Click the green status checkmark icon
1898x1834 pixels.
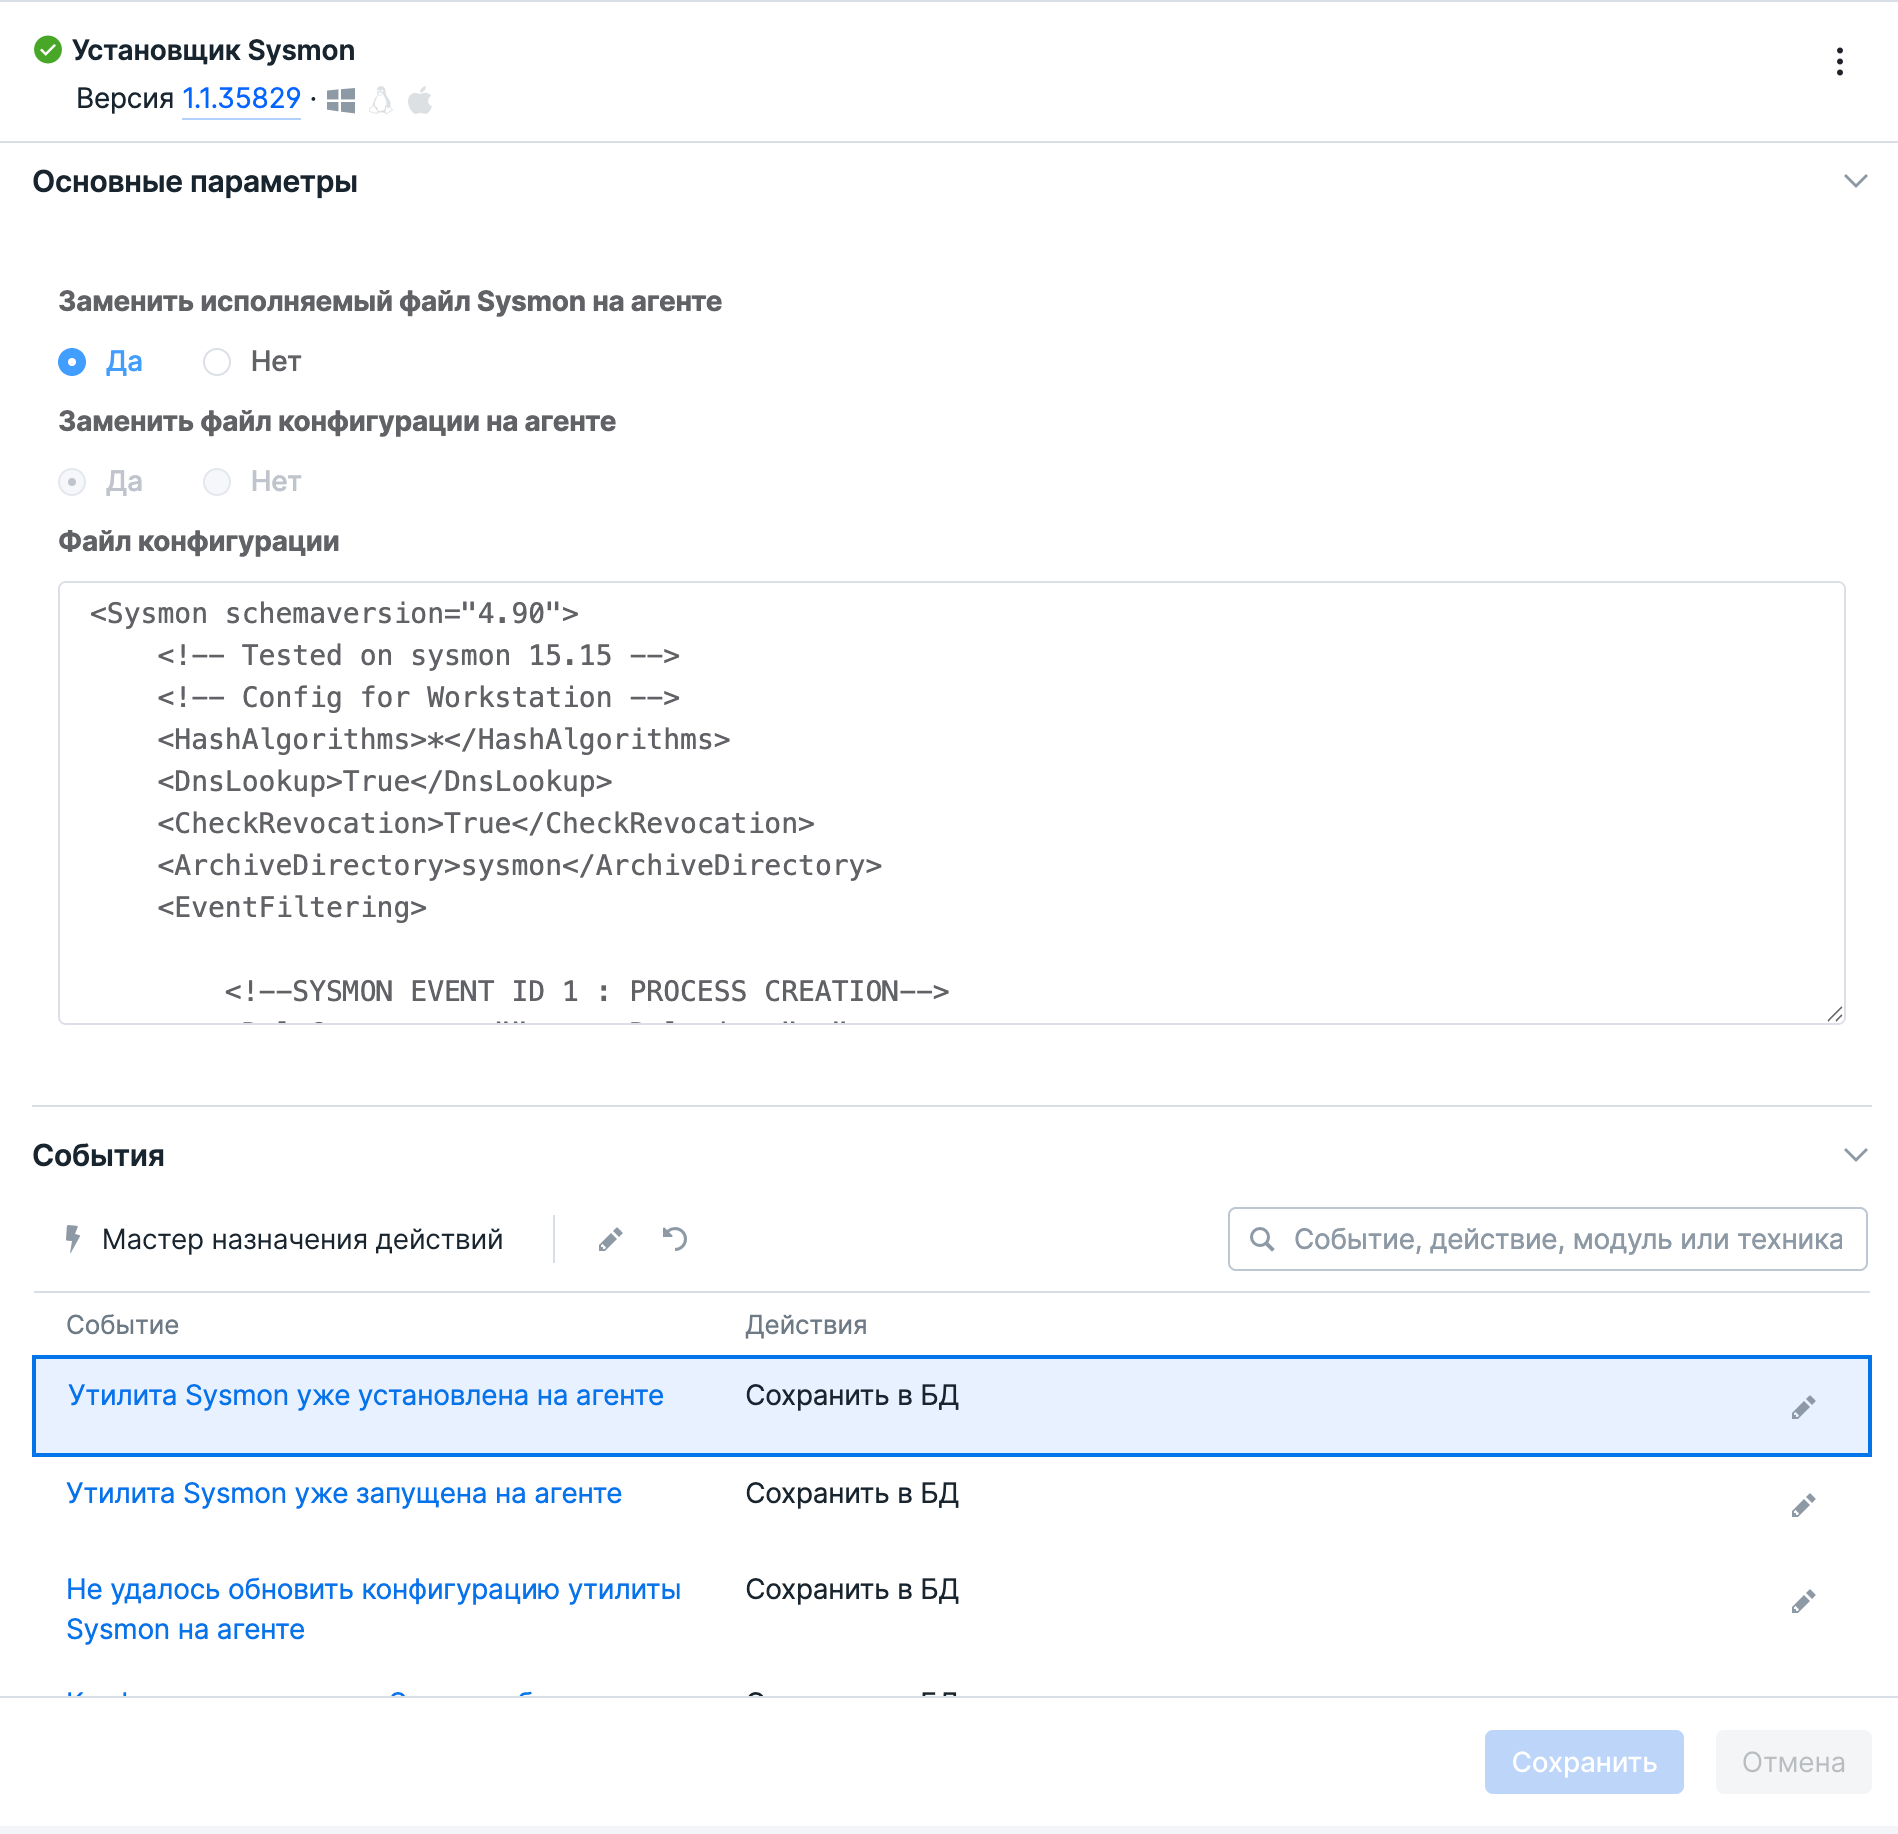coord(47,50)
